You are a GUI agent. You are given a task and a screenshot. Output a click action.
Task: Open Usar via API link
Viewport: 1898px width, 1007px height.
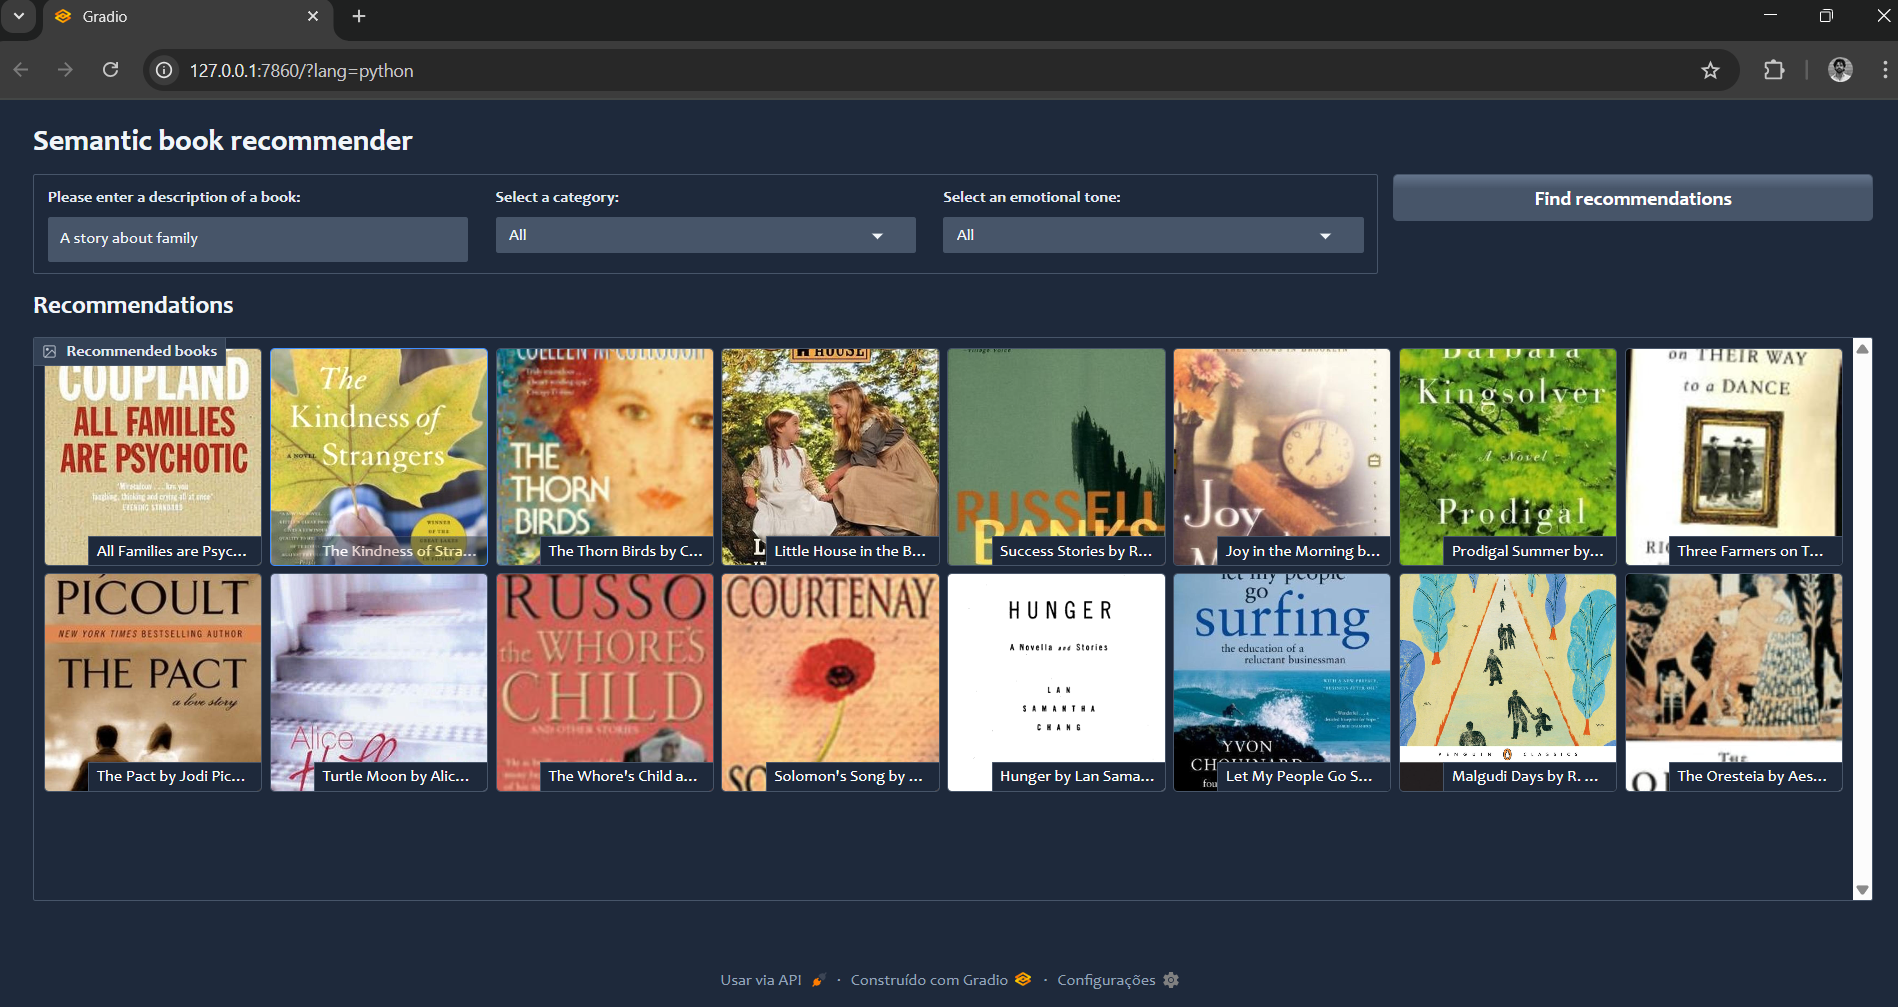coord(773,980)
